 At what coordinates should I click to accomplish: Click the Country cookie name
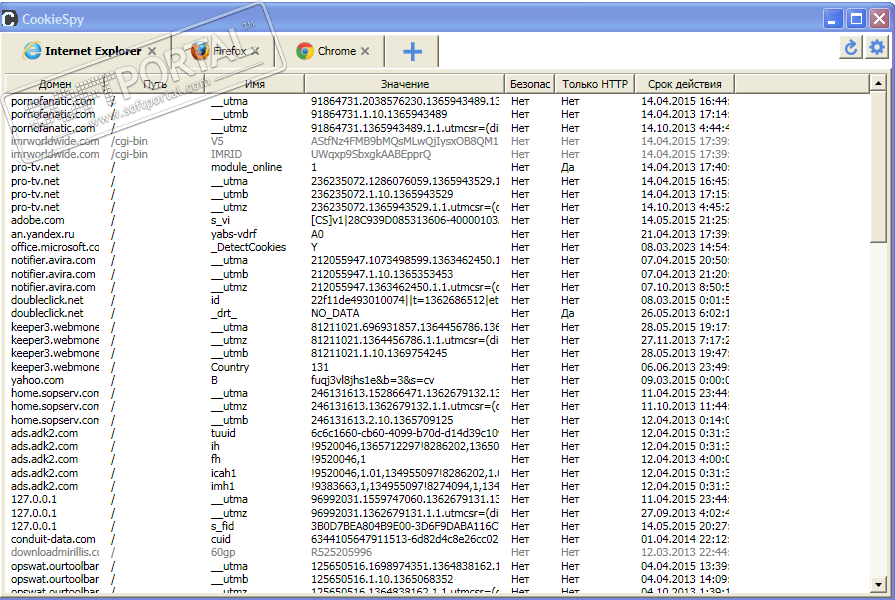point(229,367)
